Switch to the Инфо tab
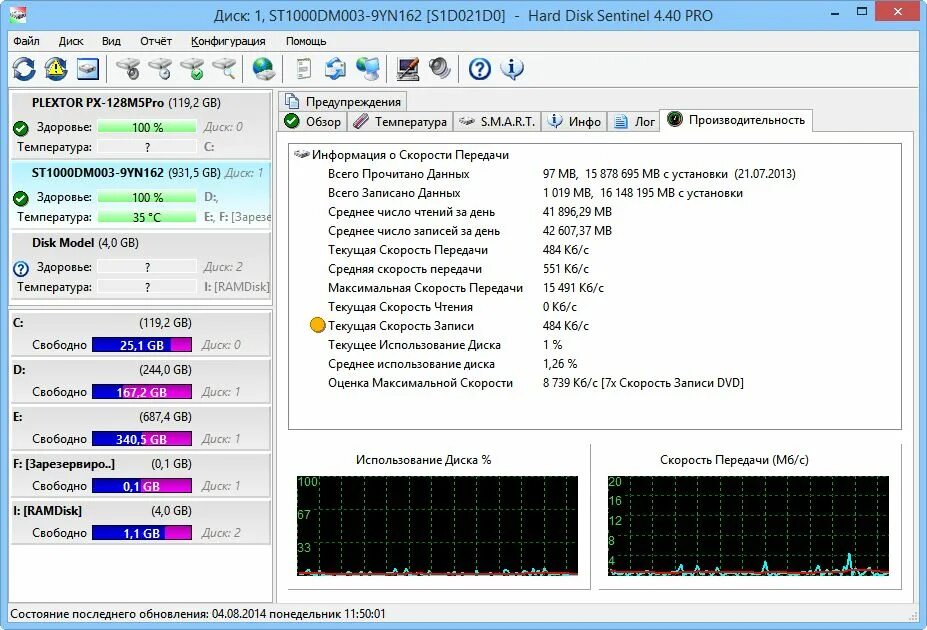Viewport: 927px width, 630px height. pyautogui.click(x=573, y=122)
